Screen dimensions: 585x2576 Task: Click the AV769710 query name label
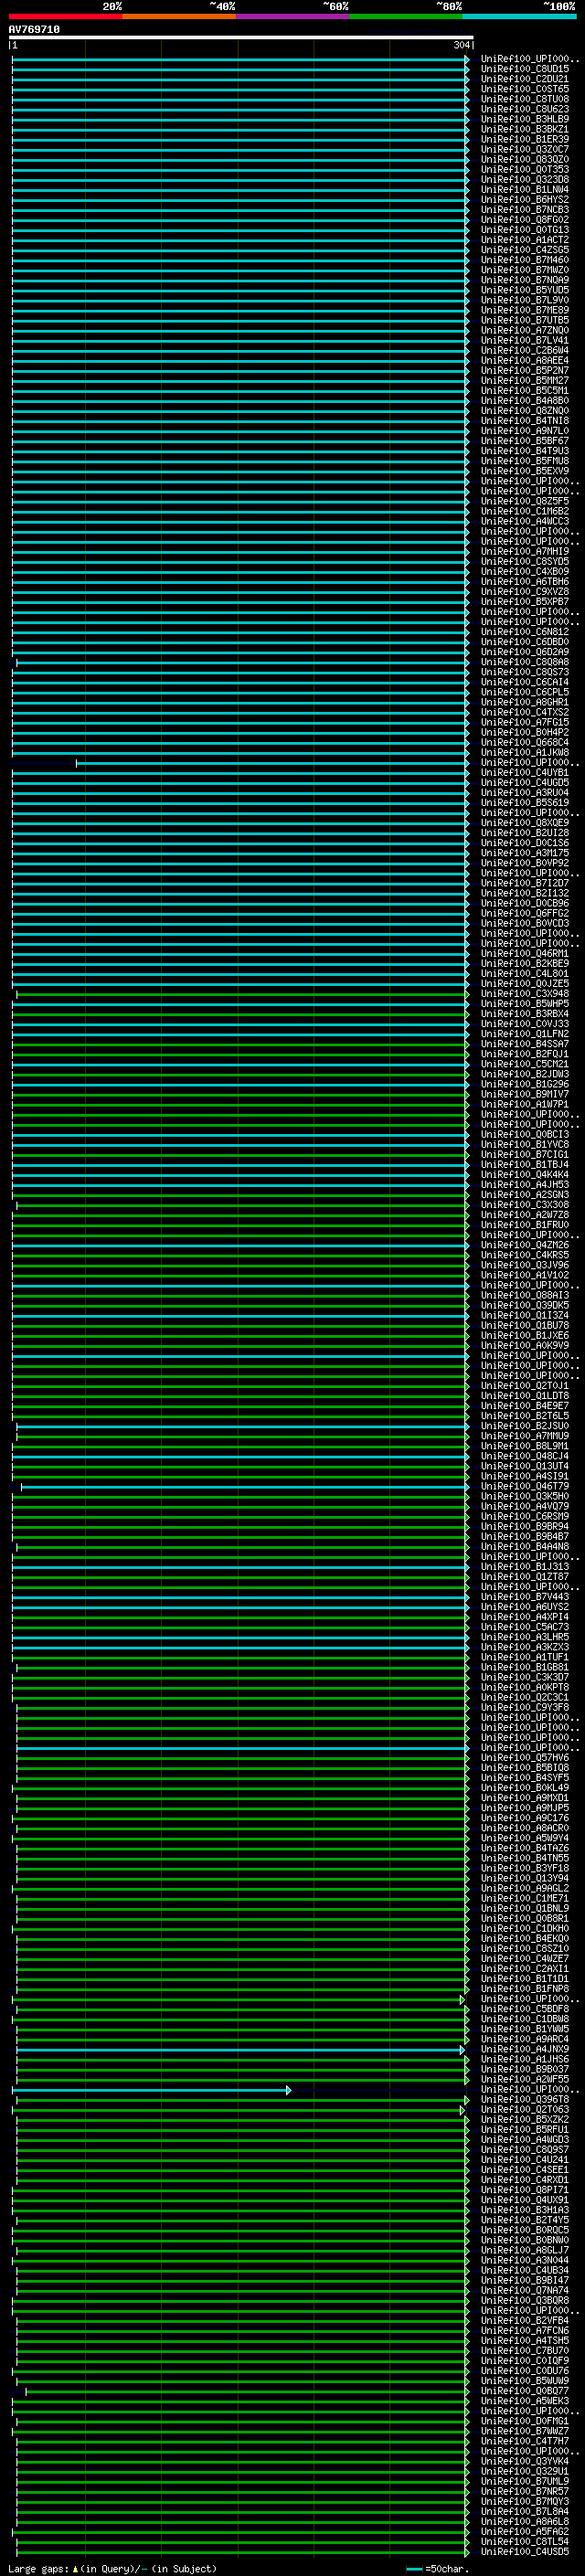(34, 30)
